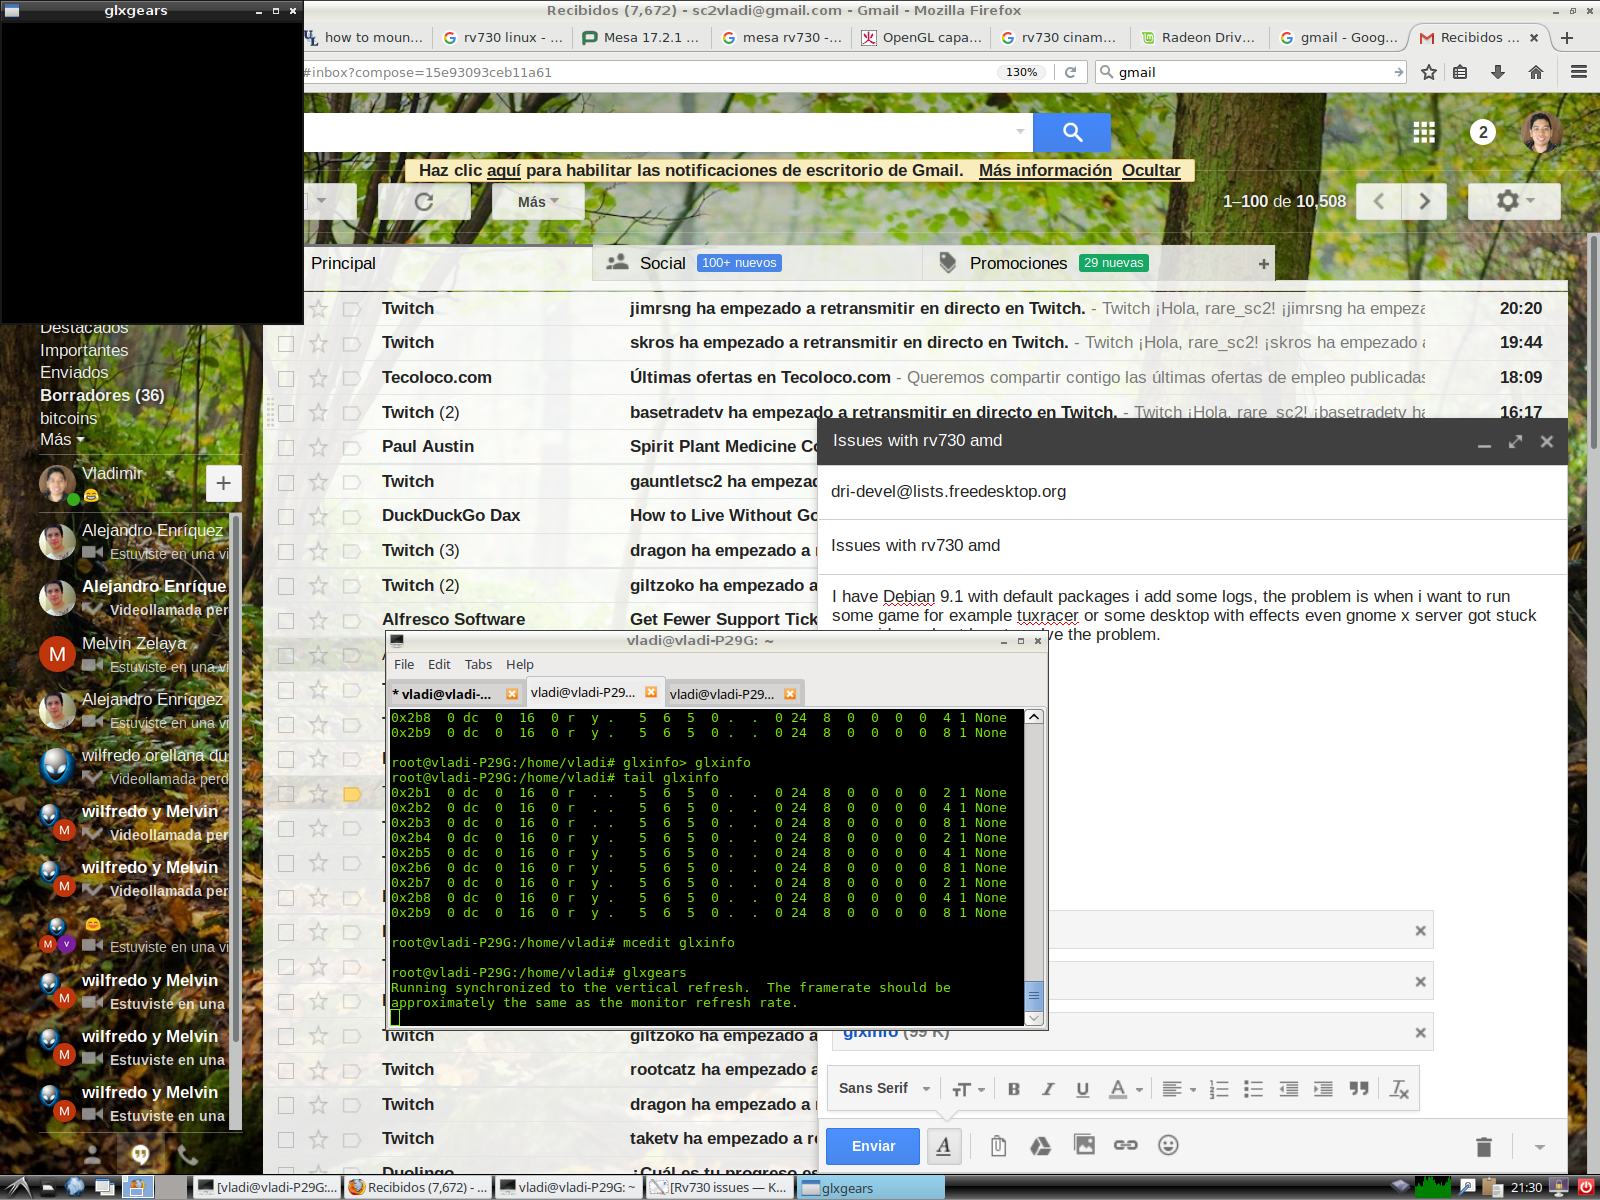Open a new Firefox tab
Image resolution: width=1600 pixels, height=1200 pixels.
click(x=1567, y=38)
